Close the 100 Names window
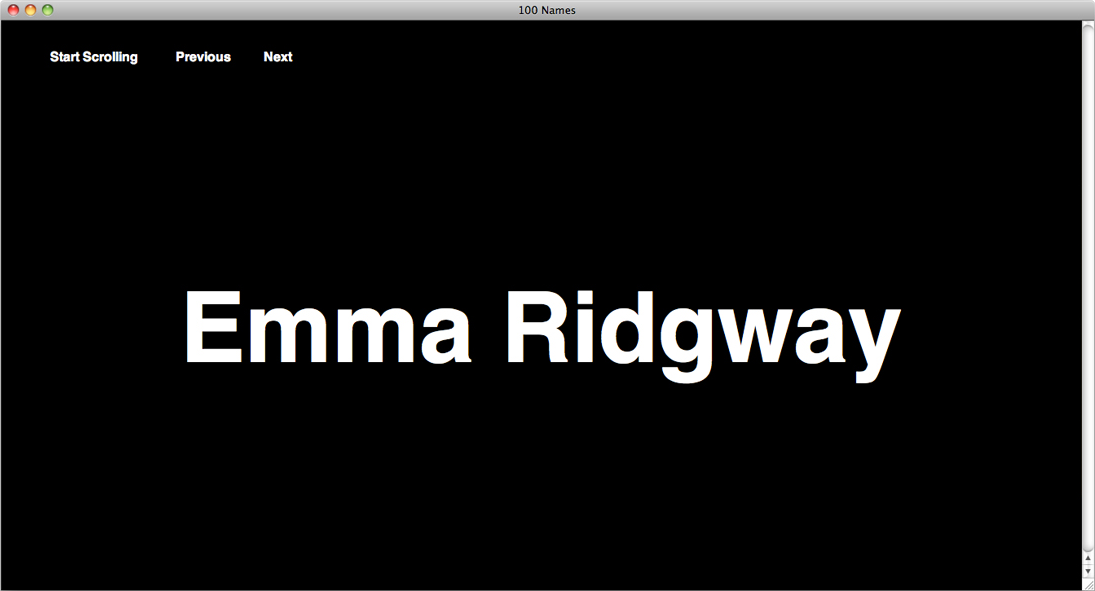The height and width of the screenshot is (591, 1095). [x=14, y=10]
